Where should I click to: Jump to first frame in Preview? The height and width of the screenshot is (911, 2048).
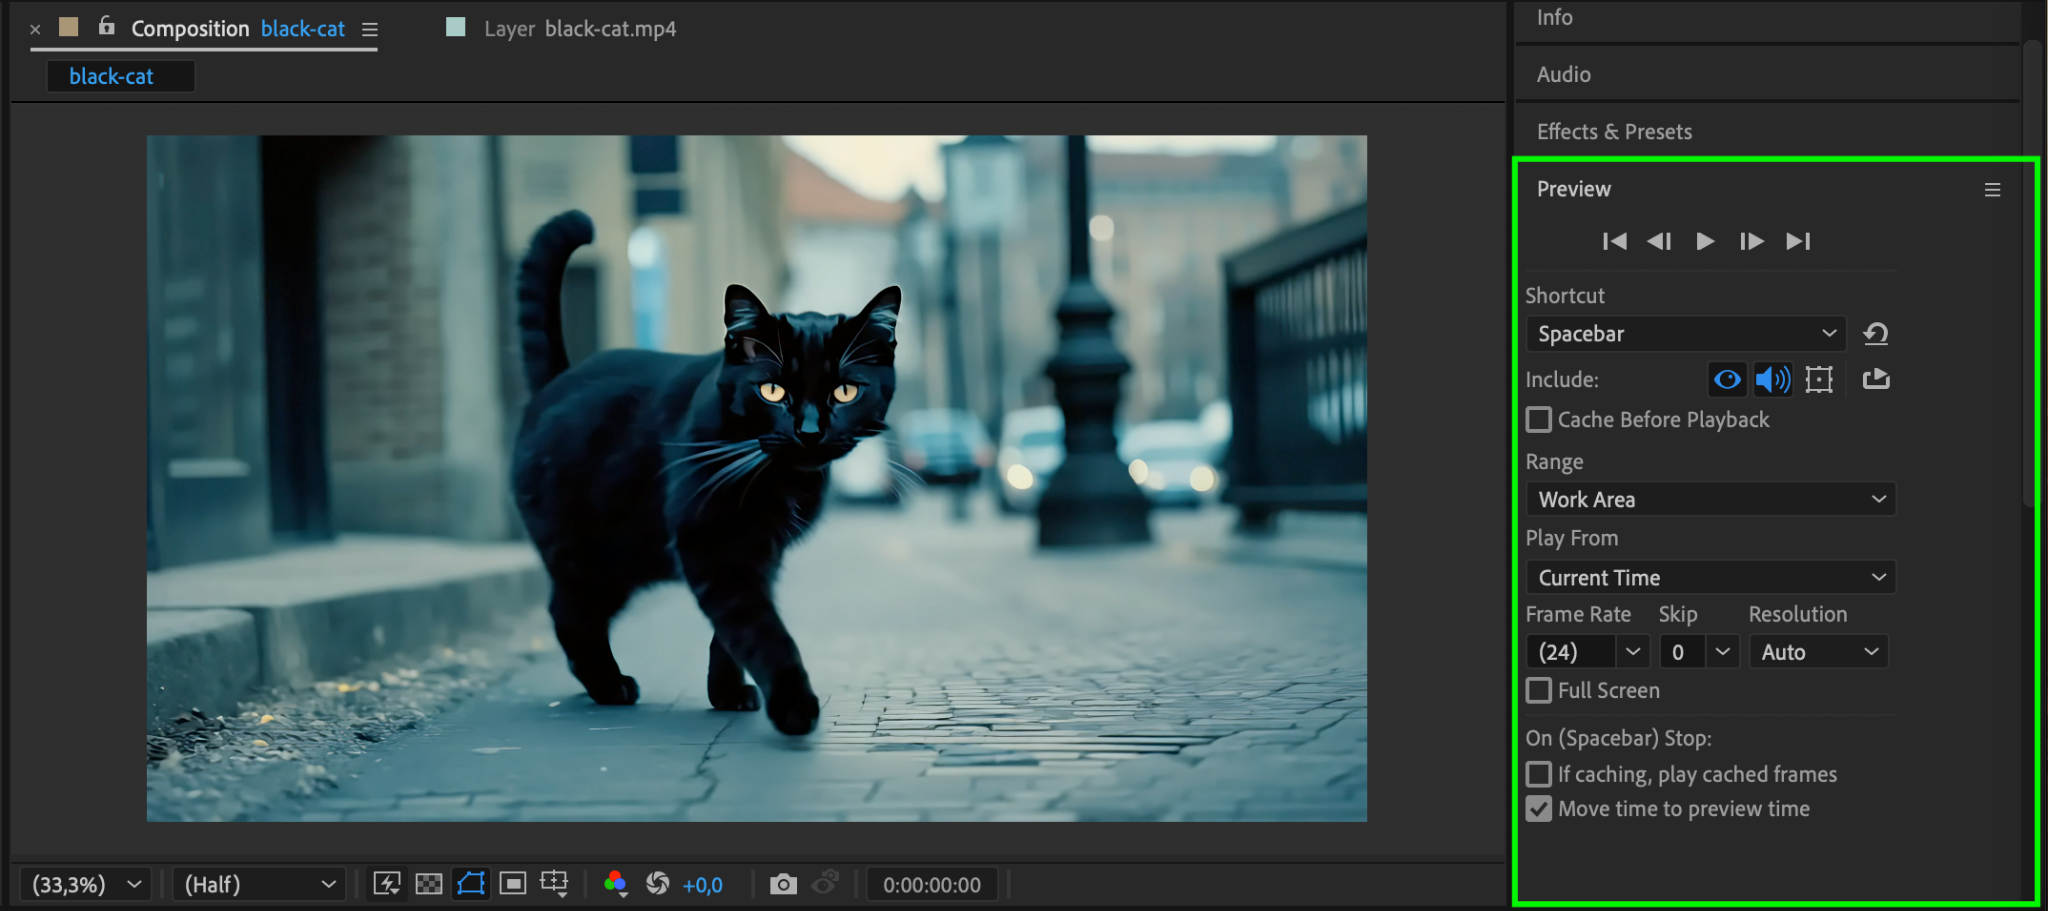pyautogui.click(x=1614, y=241)
